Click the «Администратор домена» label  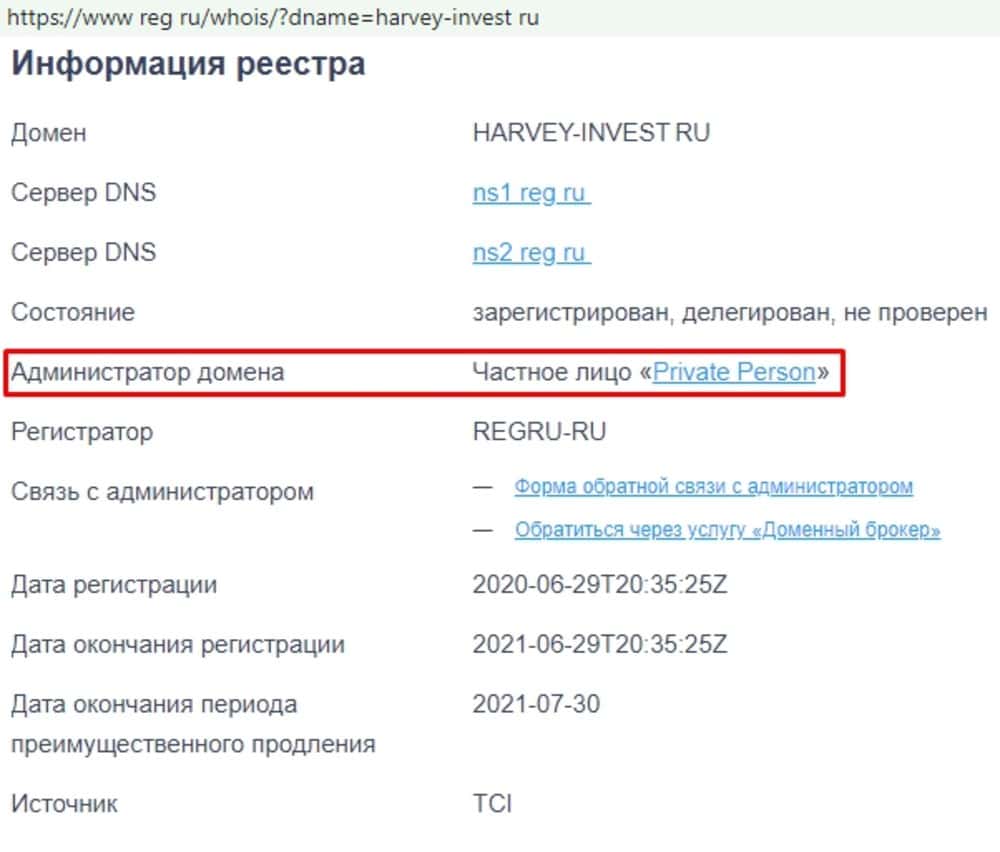(147, 373)
